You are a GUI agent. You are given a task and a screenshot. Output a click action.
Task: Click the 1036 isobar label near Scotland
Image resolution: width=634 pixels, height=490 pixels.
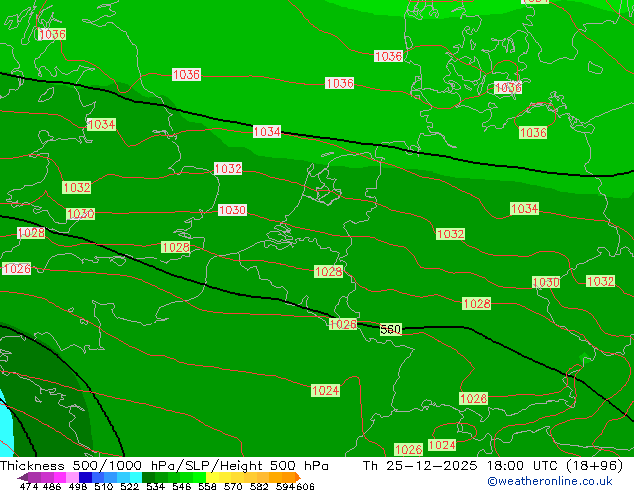(x=52, y=34)
